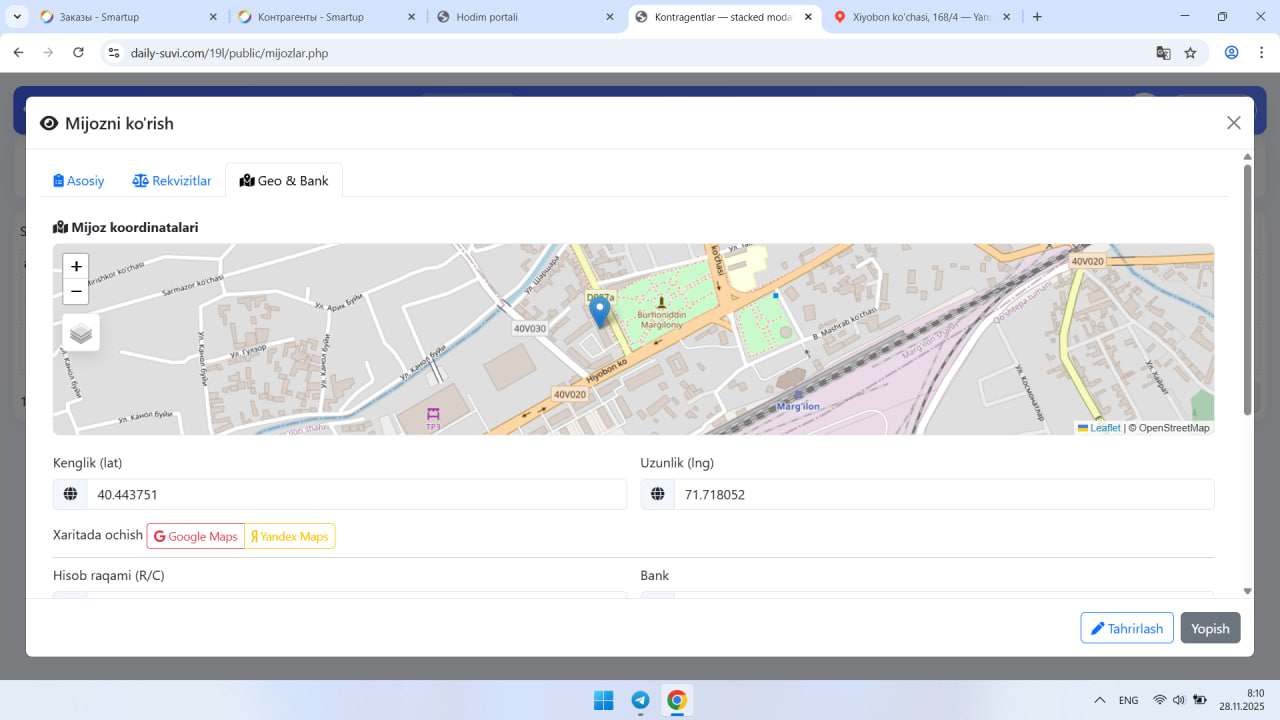Open Chrome's three-dot menu
The image size is (1280, 720).
(x=1260, y=53)
